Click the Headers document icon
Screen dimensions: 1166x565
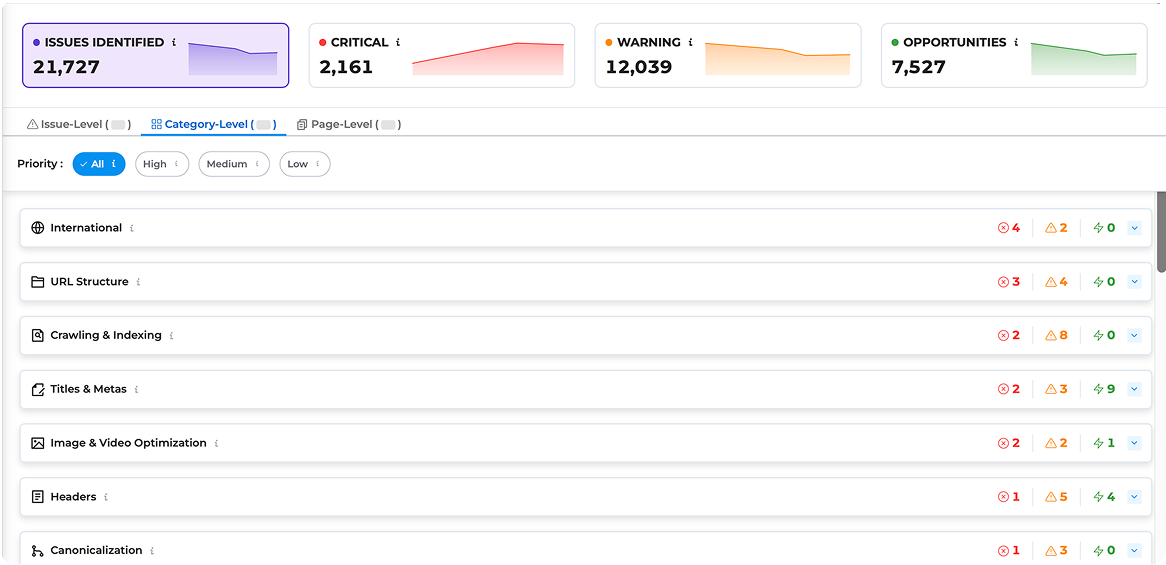(x=38, y=497)
